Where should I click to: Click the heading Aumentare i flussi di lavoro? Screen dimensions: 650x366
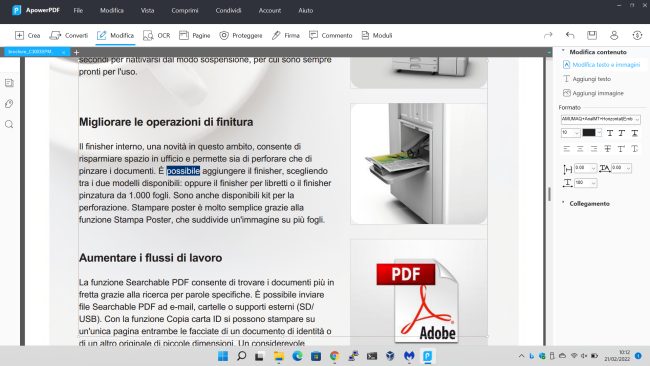coord(150,258)
